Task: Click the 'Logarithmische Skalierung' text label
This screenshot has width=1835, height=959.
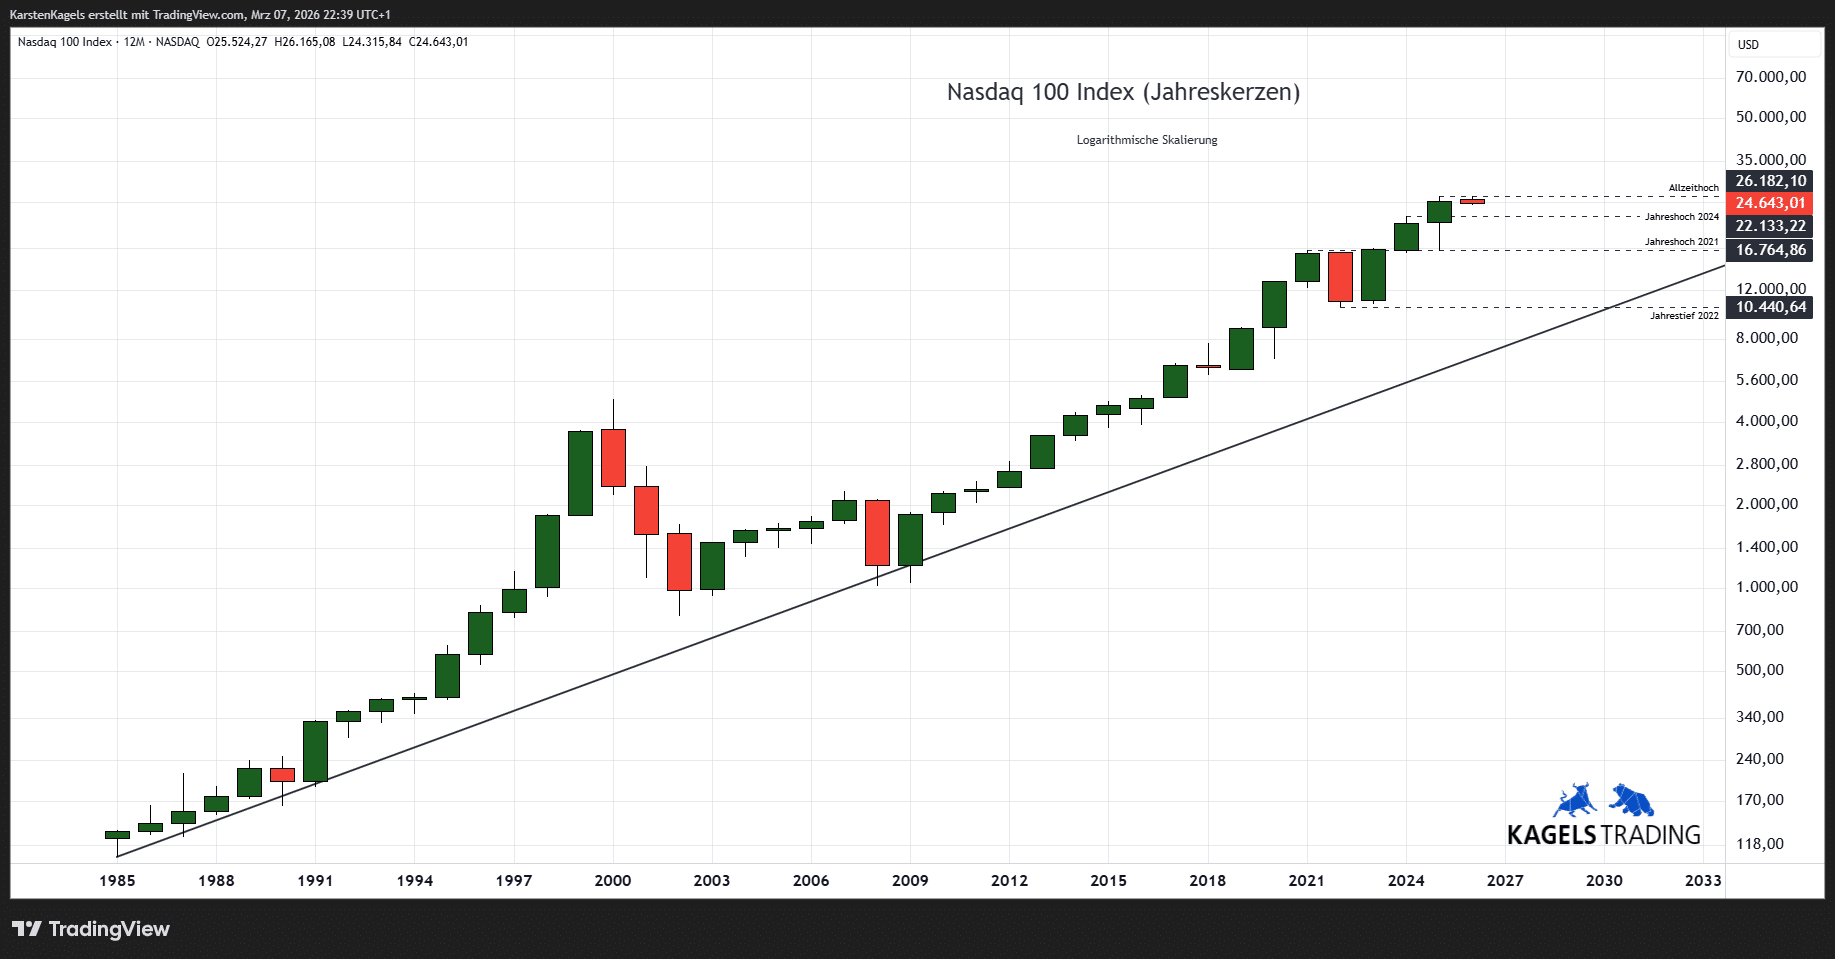Action: [1147, 140]
